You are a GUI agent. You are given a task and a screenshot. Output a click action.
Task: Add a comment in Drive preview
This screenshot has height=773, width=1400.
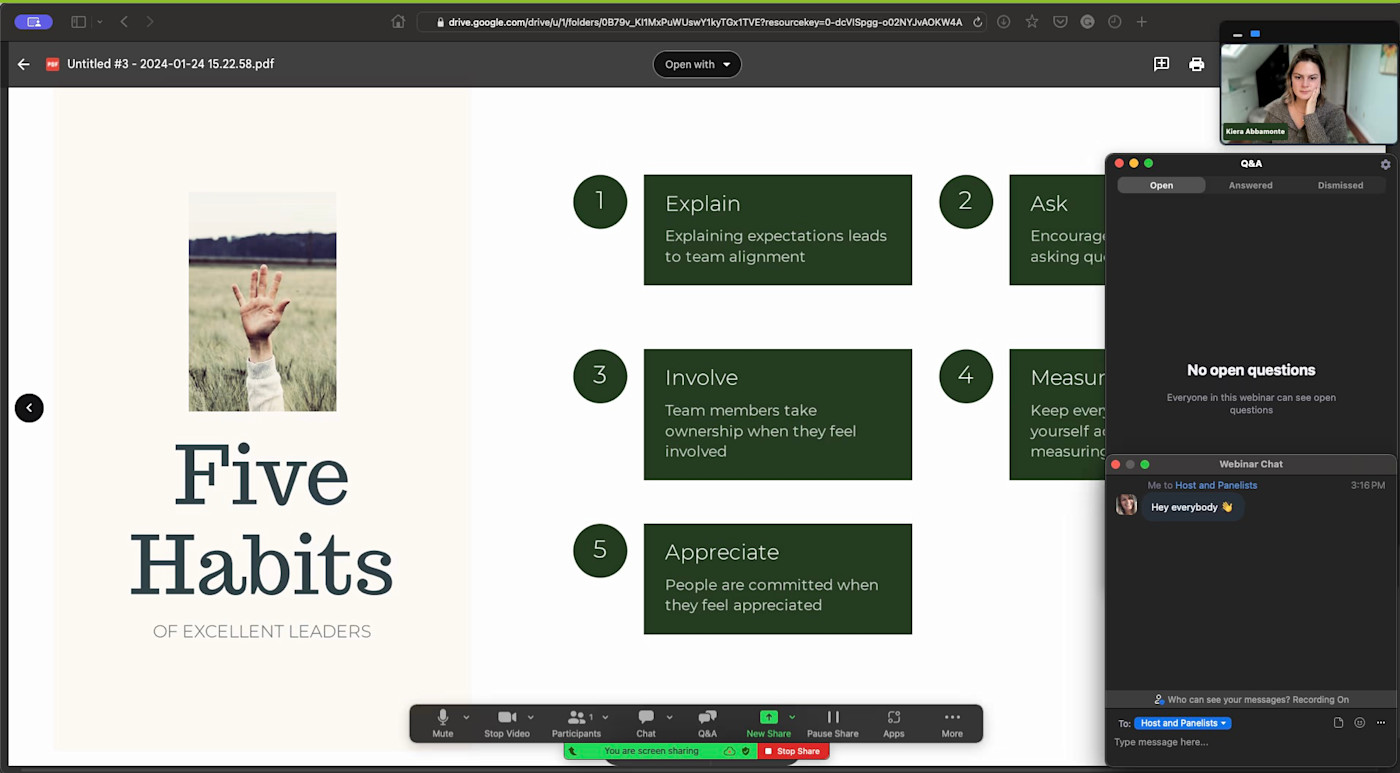click(1161, 64)
